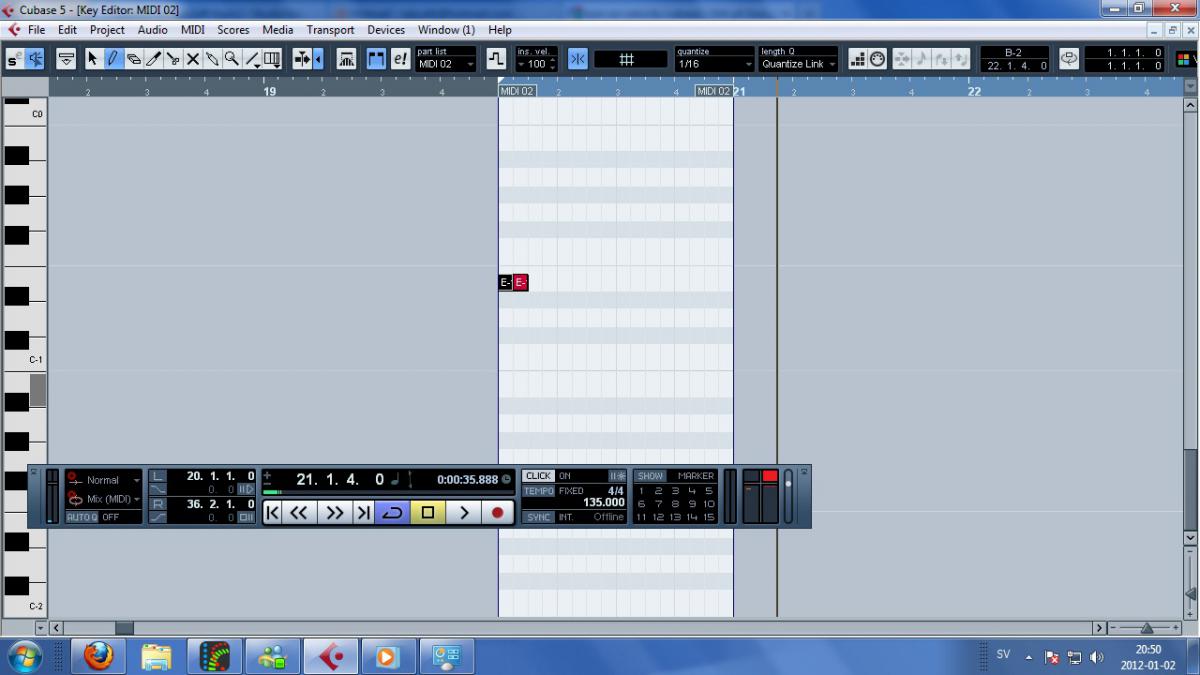Click the Fast Forward transport button

pyautogui.click(x=335, y=513)
